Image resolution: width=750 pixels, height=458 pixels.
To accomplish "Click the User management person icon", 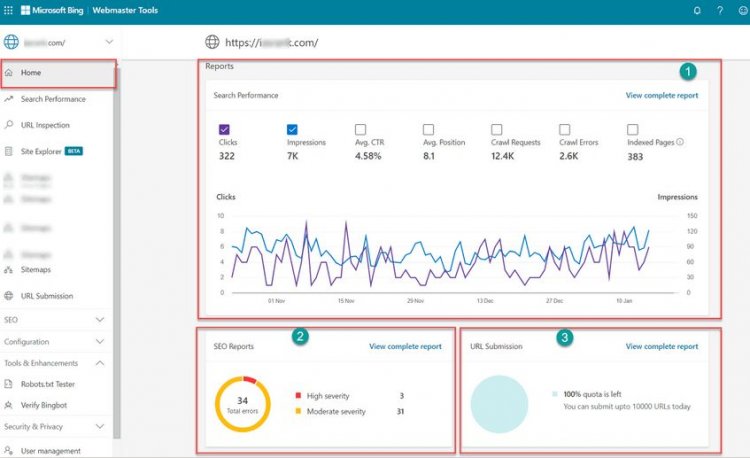I will [x=9, y=450].
